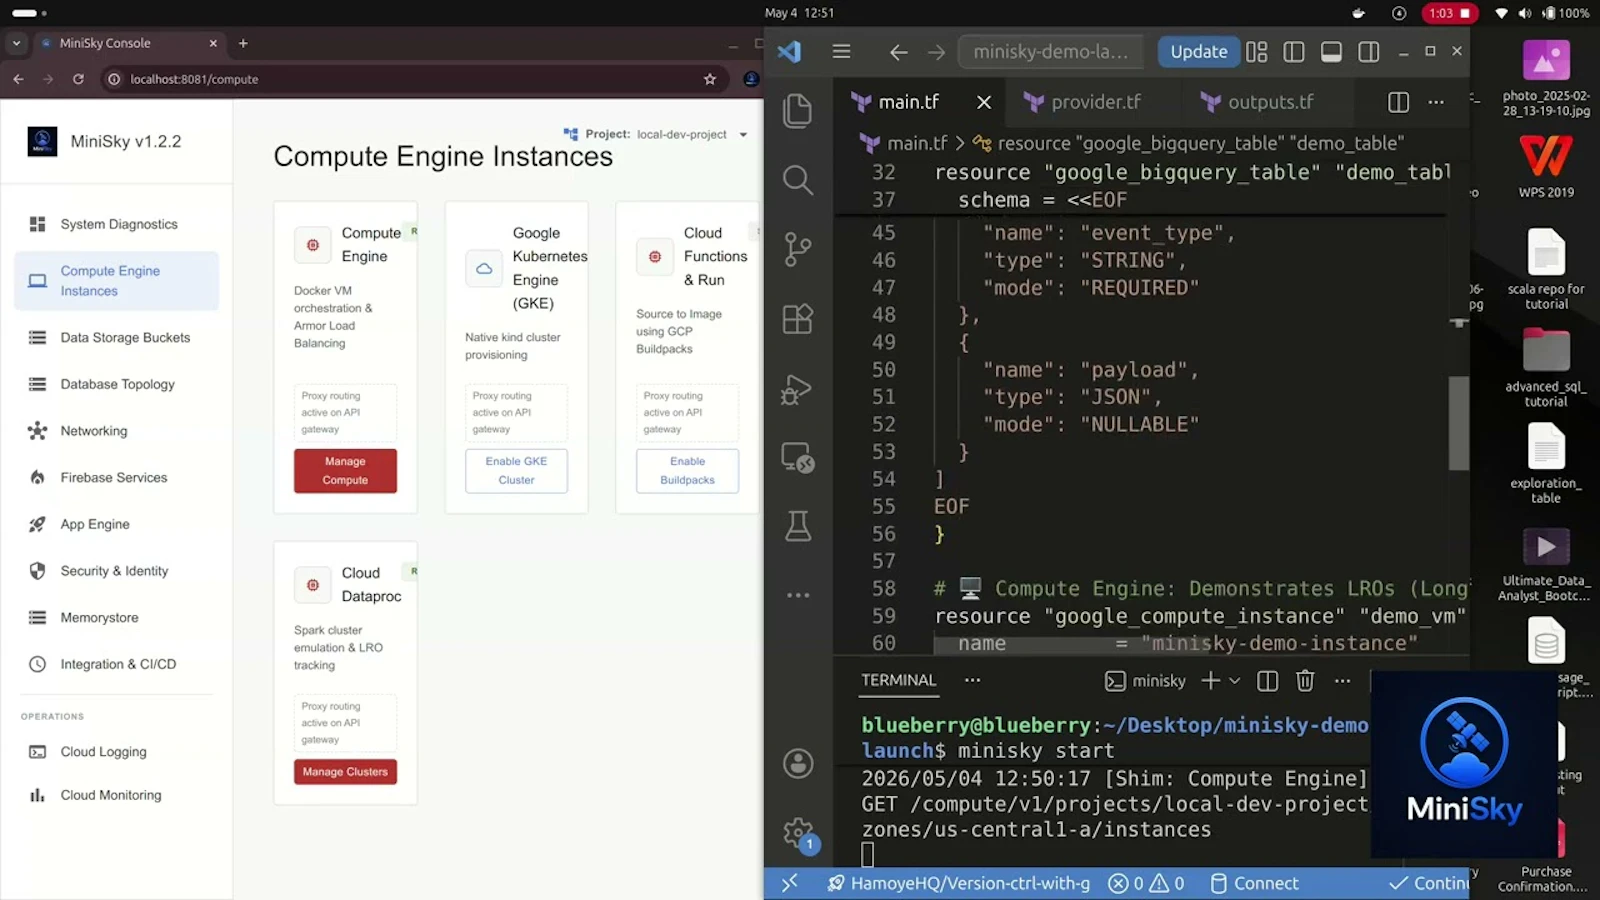Open the VS Code hamburger menu

[x=841, y=51]
